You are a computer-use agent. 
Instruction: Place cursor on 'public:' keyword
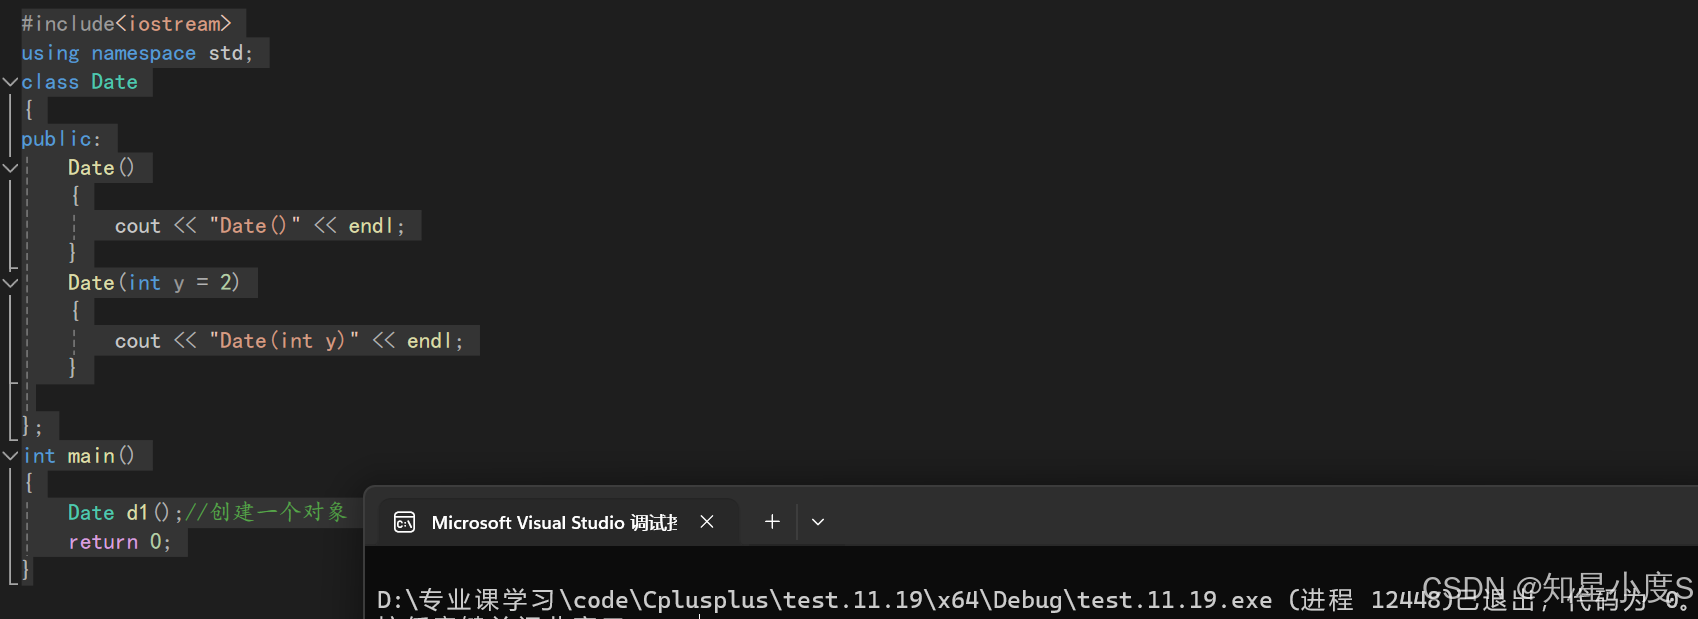(x=61, y=139)
